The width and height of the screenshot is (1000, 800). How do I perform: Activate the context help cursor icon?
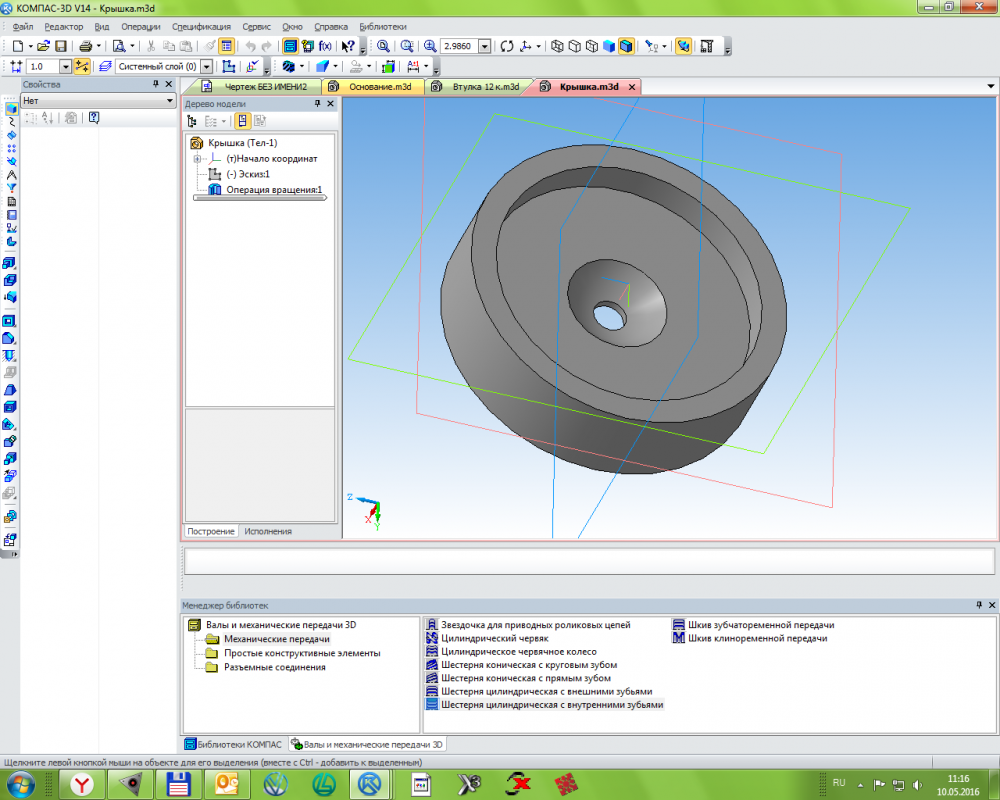tap(348, 46)
